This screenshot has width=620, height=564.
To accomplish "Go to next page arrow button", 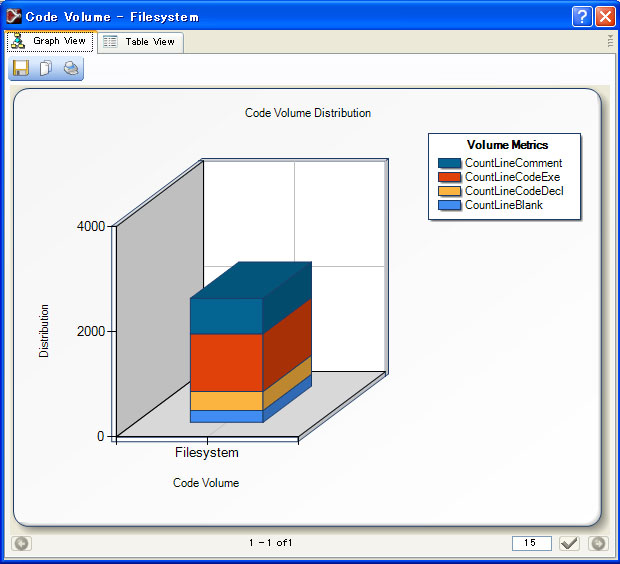I will tap(598, 543).
